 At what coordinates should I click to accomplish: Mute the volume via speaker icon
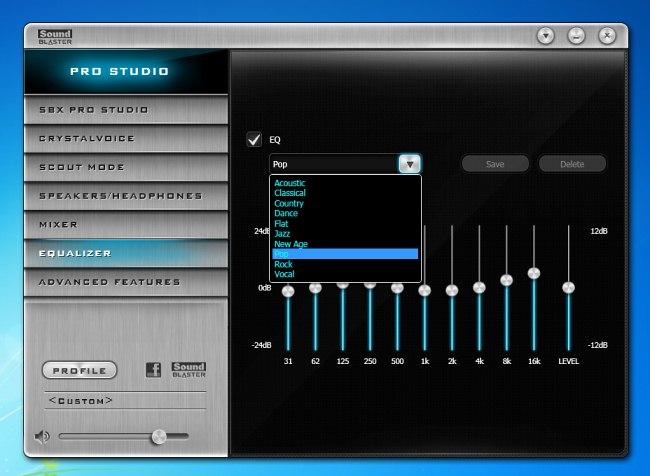(42, 436)
